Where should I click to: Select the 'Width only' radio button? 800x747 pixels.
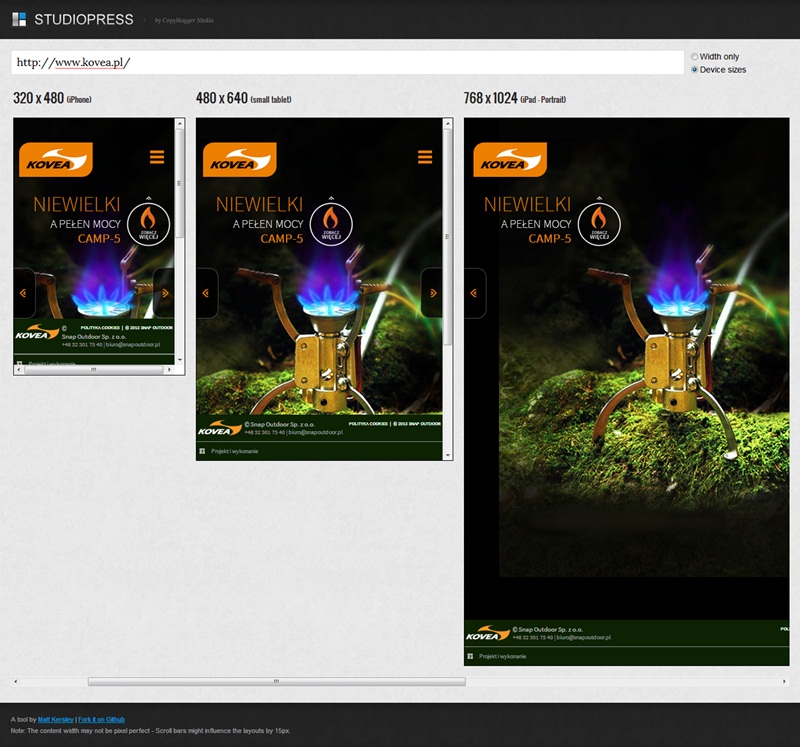[695, 57]
